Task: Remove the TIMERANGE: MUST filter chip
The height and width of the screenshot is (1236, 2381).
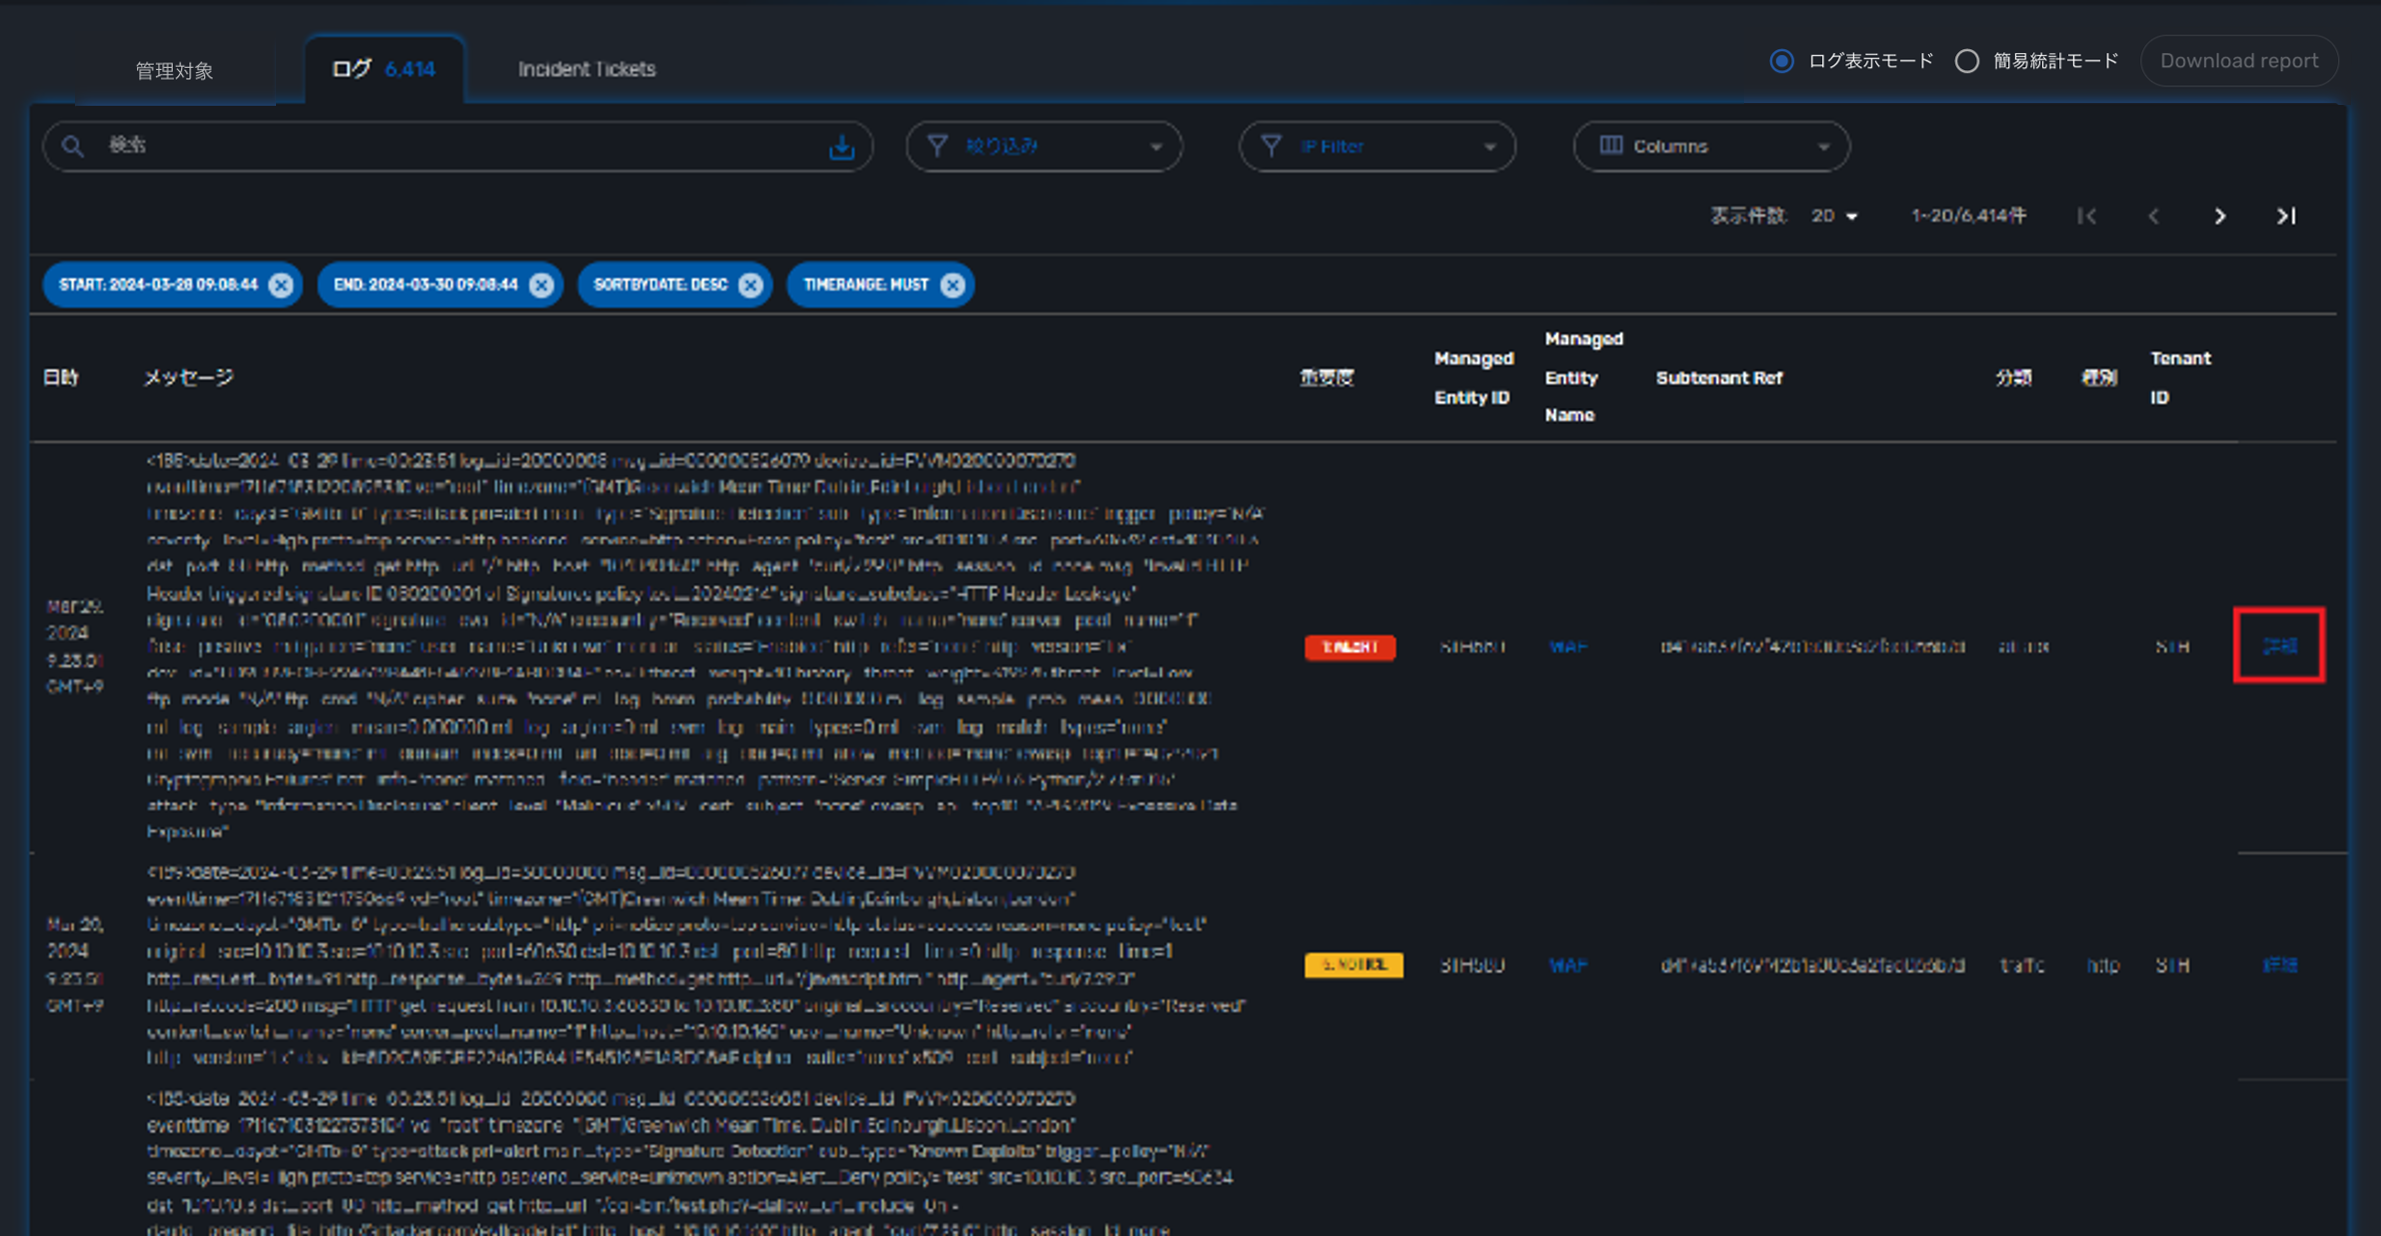Action: click(x=953, y=285)
